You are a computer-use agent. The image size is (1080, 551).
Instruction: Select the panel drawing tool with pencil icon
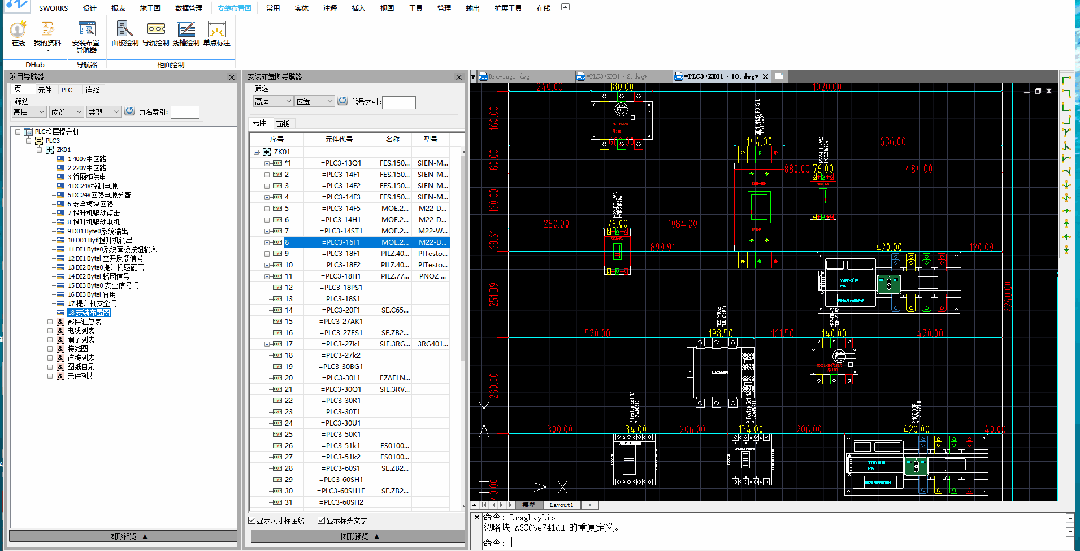tap(125, 30)
